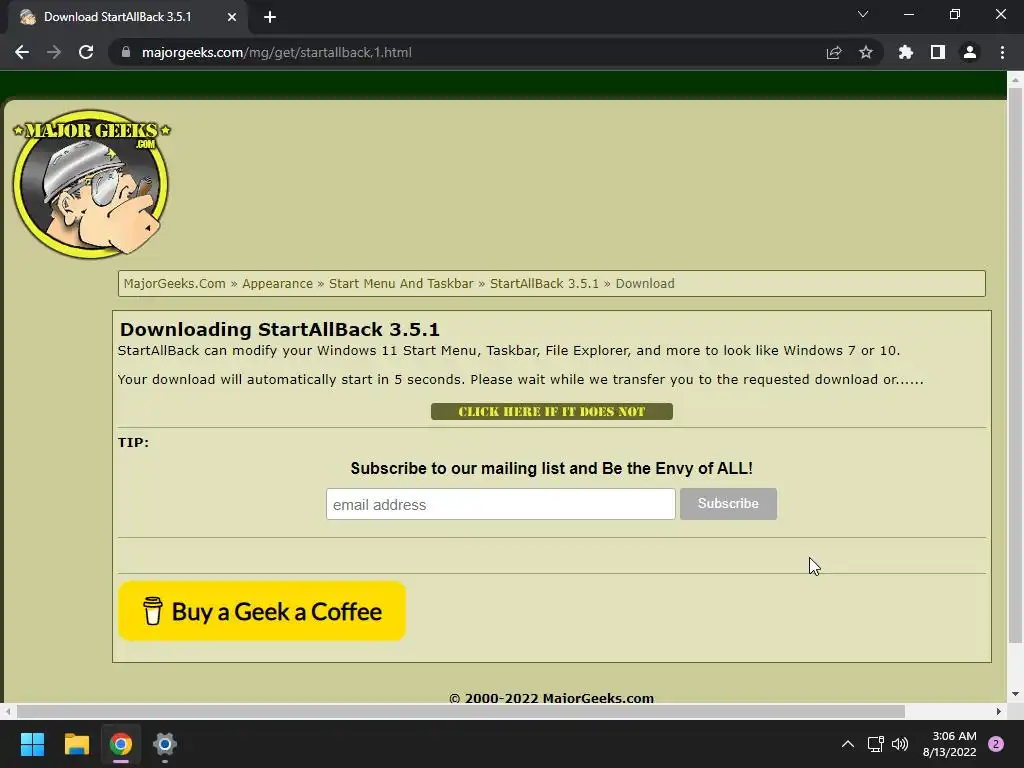Open Settings gear in taskbar
This screenshot has width=1024, height=768.
coord(165,744)
